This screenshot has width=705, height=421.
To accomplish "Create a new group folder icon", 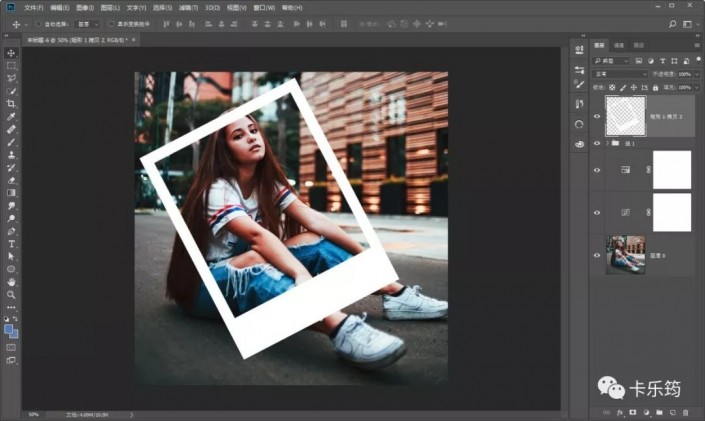I will pos(659,412).
